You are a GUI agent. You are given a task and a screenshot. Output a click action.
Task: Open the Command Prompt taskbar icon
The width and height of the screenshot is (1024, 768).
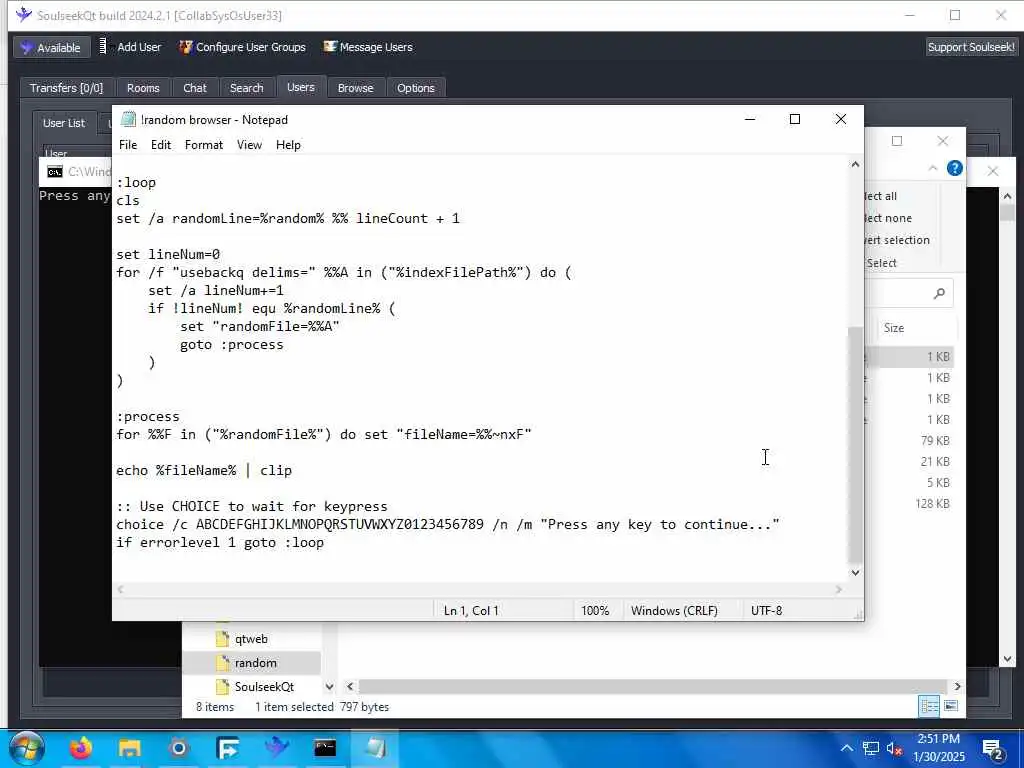coord(325,748)
